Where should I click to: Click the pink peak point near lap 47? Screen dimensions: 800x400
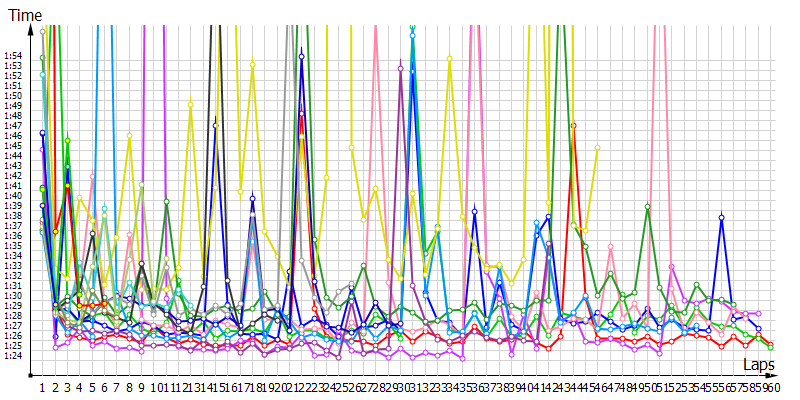coord(611,245)
